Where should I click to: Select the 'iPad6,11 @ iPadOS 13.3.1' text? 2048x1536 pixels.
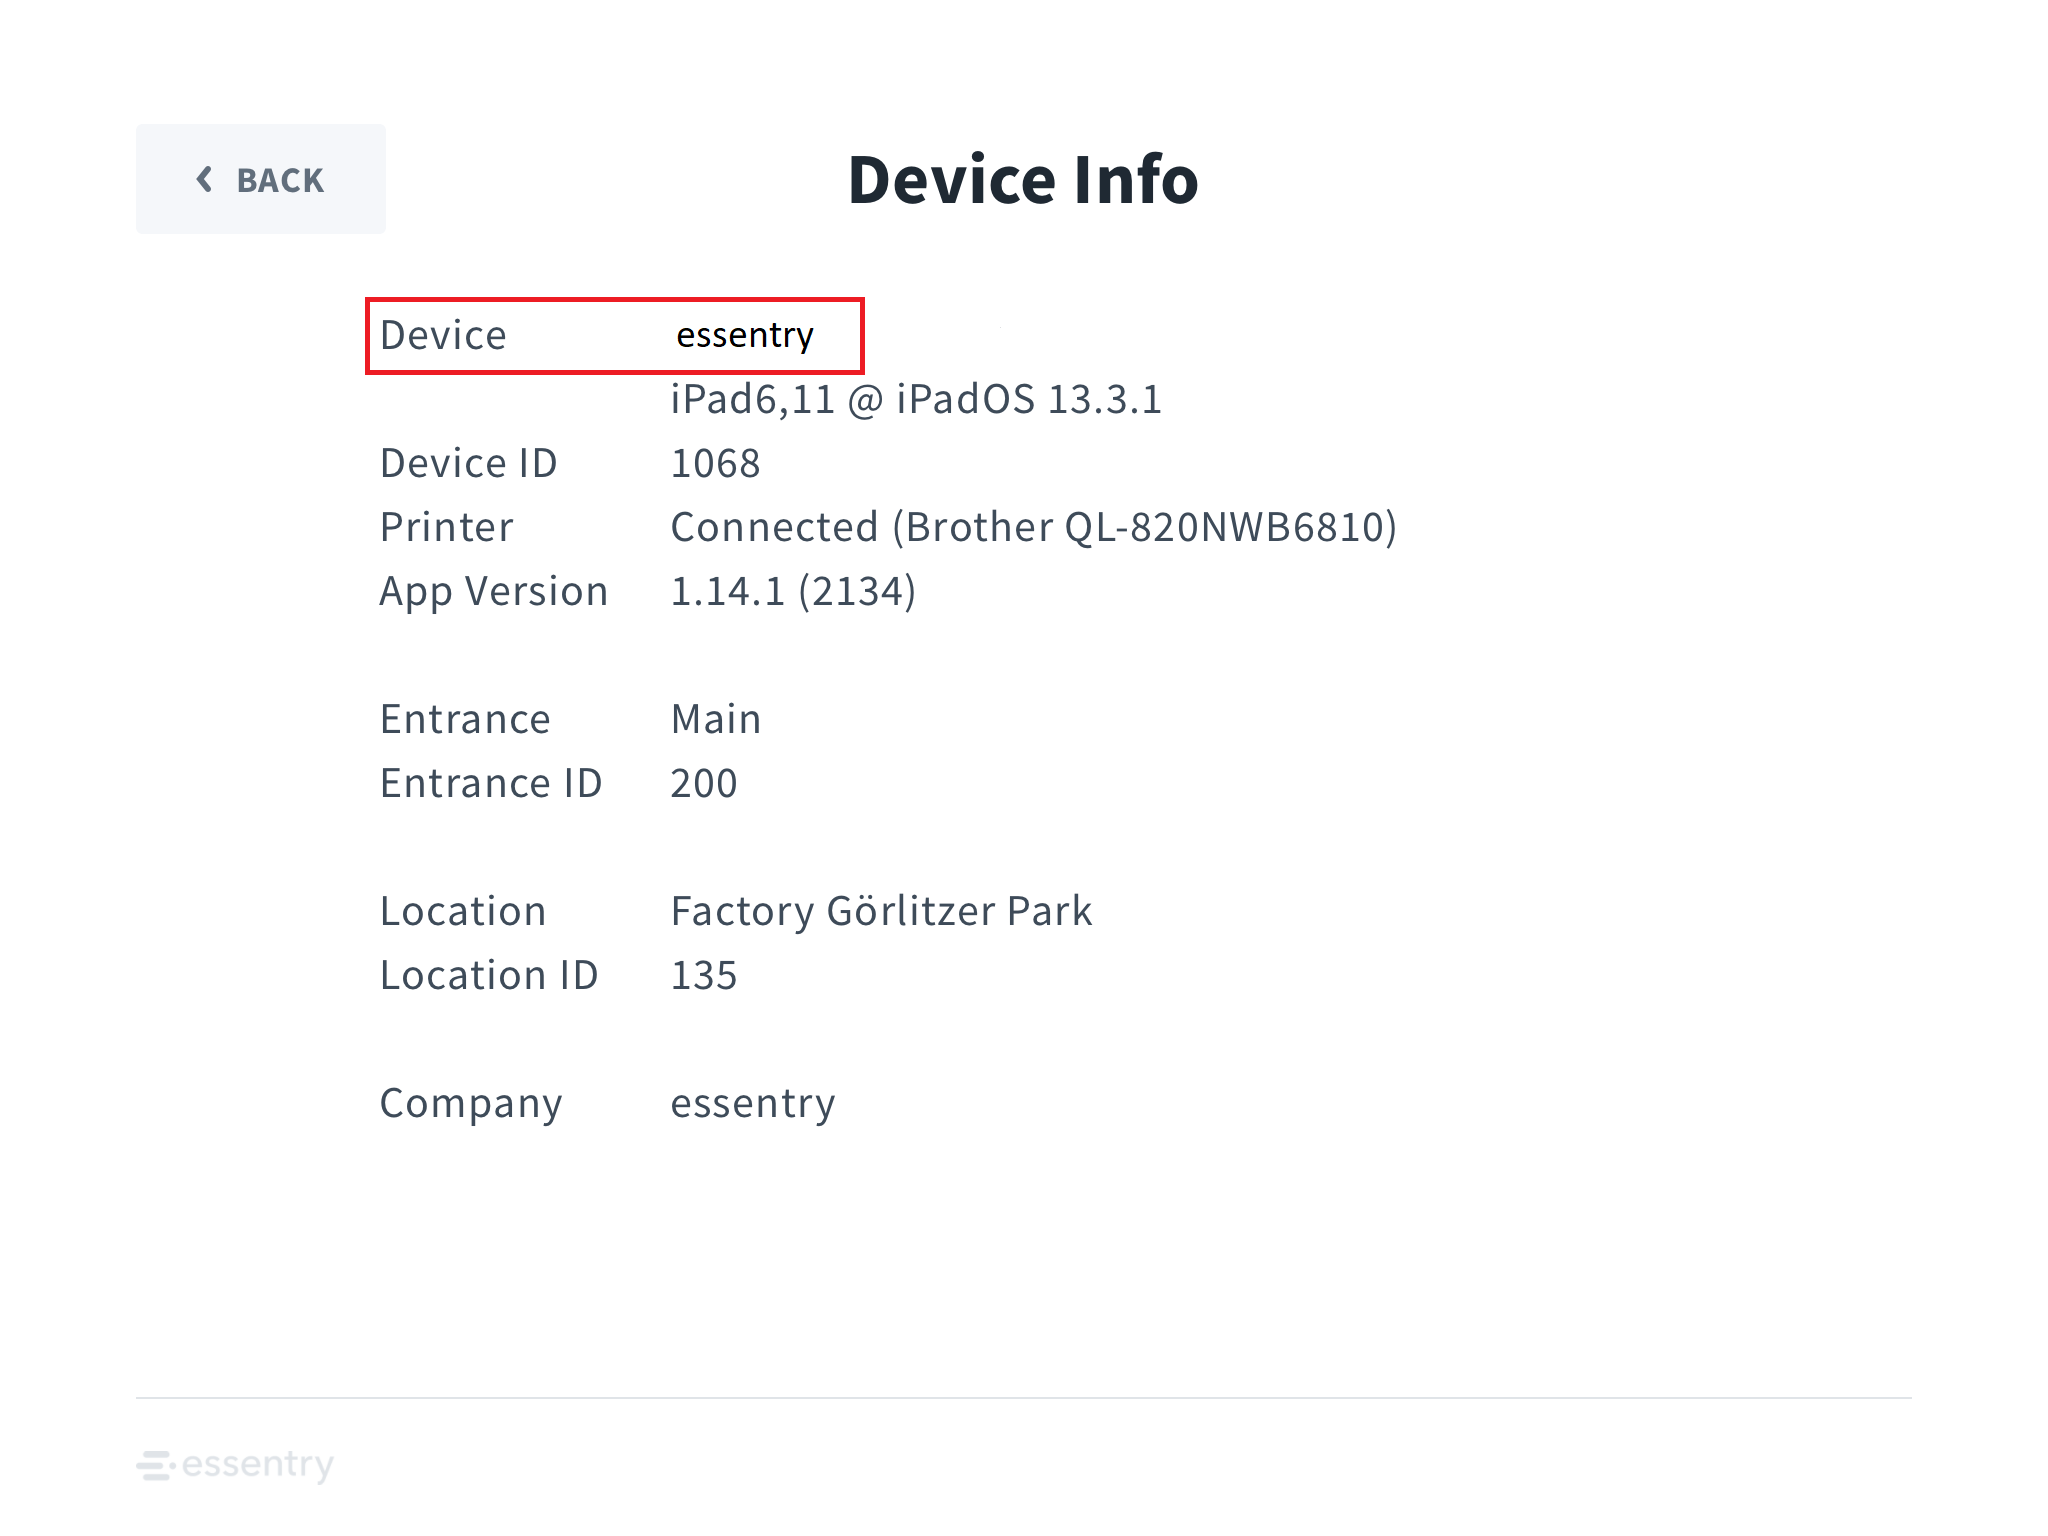[916, 399]
